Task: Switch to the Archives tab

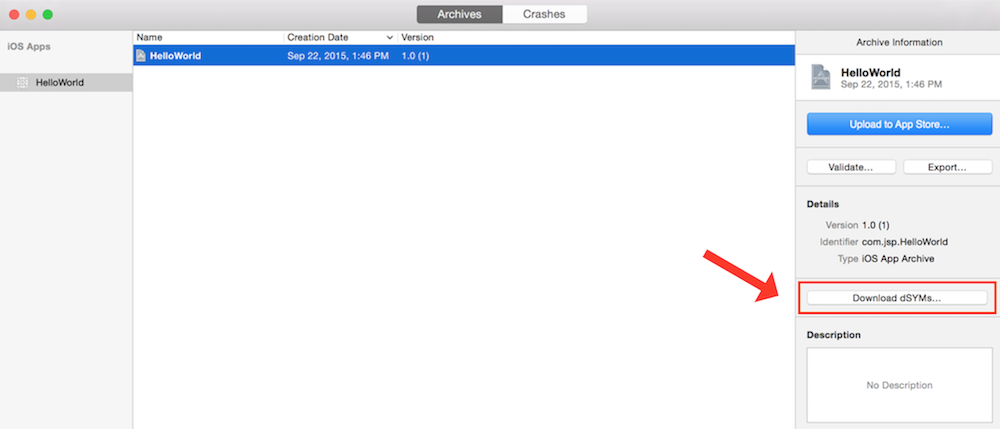Action: coord(459,14)
